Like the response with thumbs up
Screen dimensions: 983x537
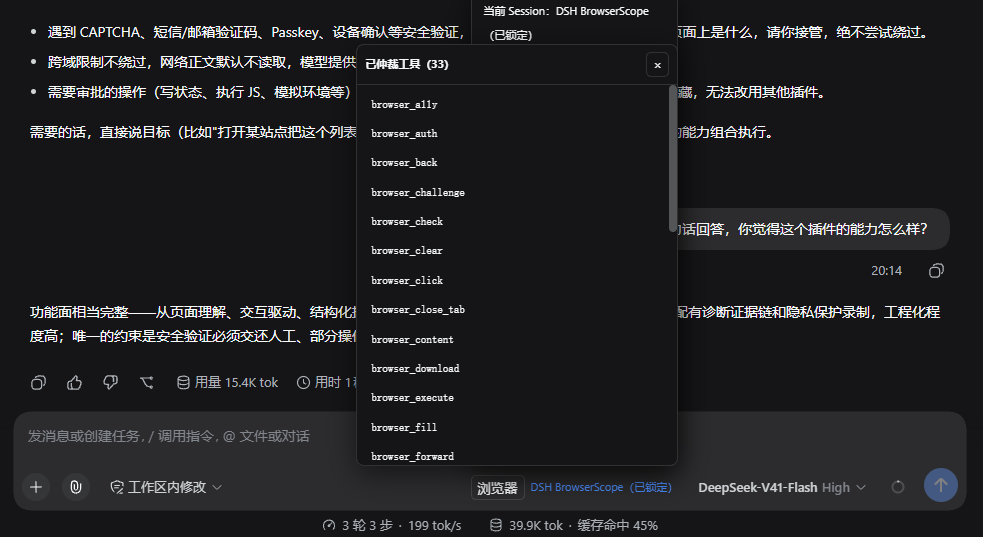75,382
